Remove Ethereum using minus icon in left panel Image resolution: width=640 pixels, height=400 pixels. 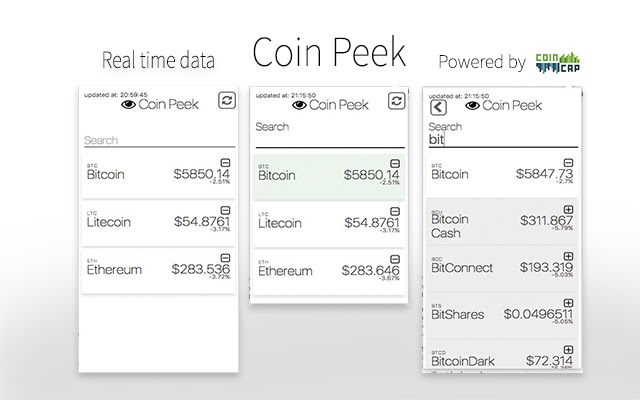(x=226, y=257)
